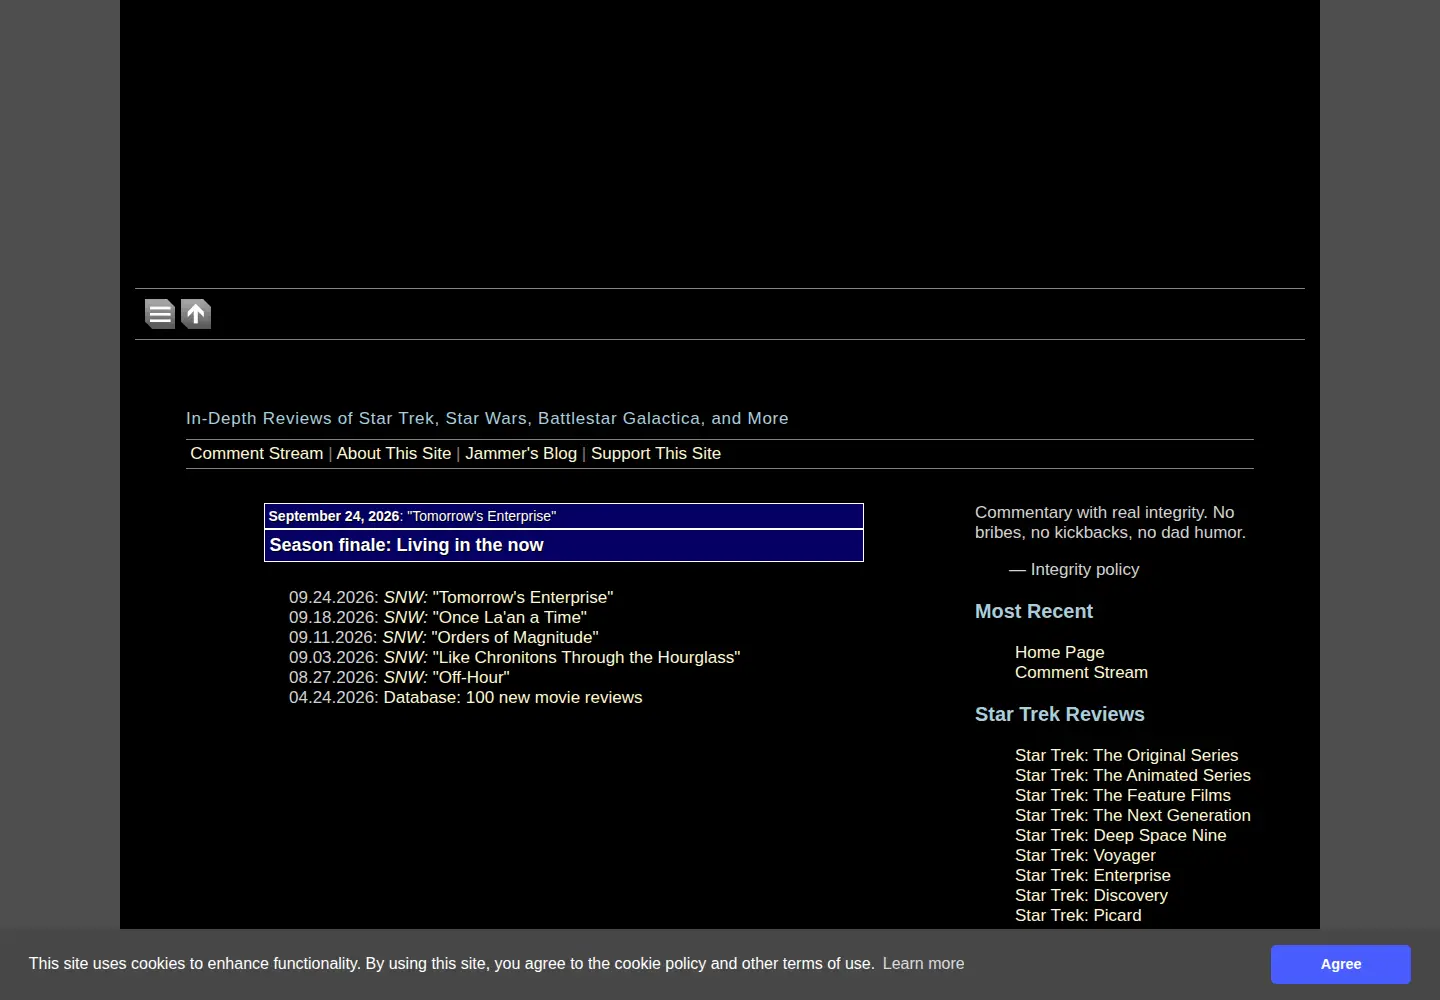The image size is (1440, 1000).
Task: Visit Support This Site page
Action: 656,453
